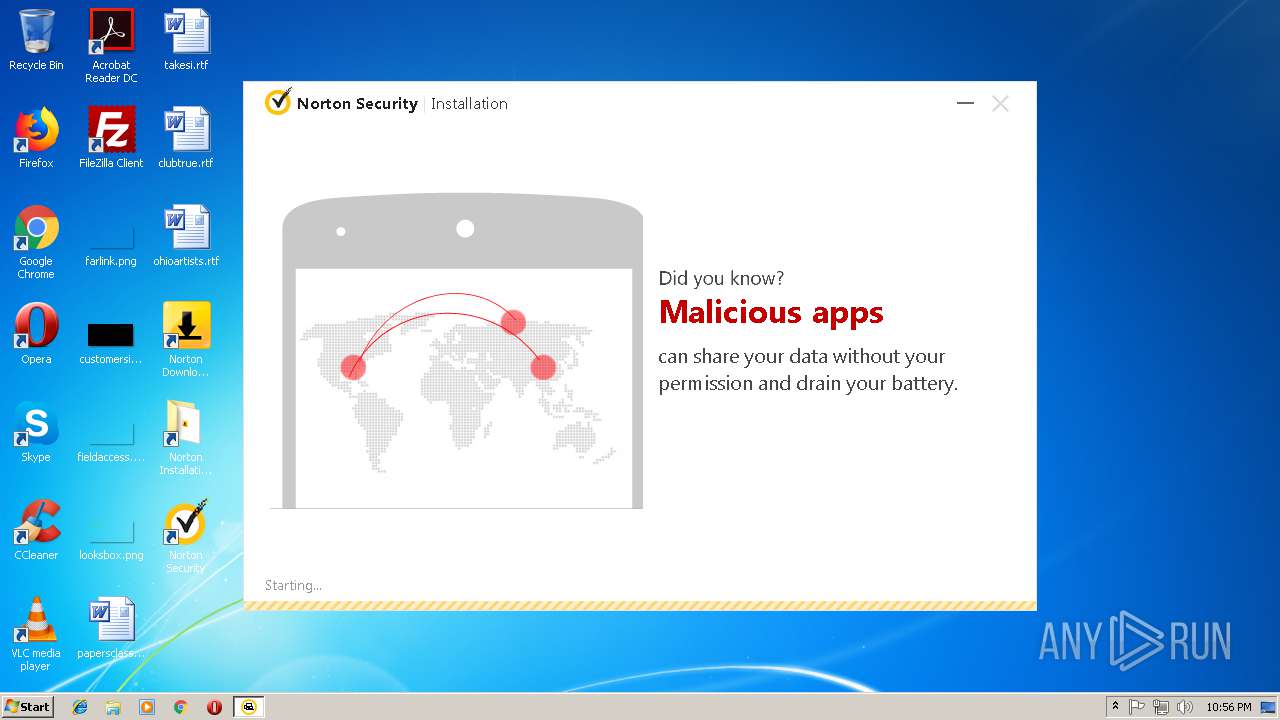This screenshot has height=720, width=1280.
Task: Open Opera from the taskbar
Action: point(214,707)
